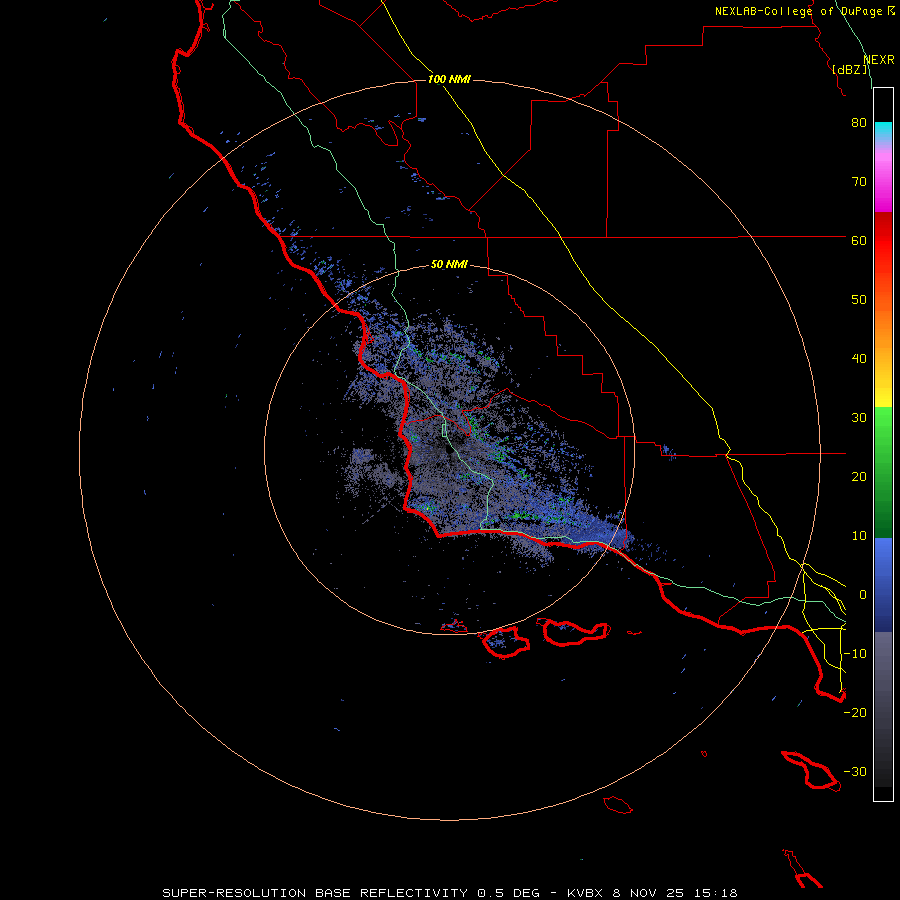Click the yellow band of the color bar
This screenshot has width=900, height=900.
click(x=883, y=396)
